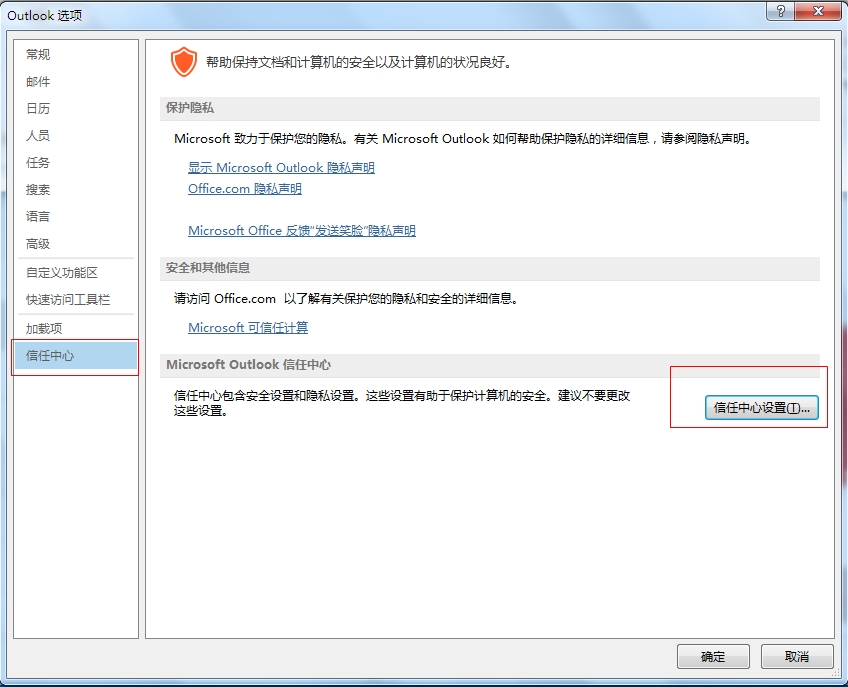Click the sentence starting Microsoft 致力于保护您的隐私
This screenshot has height=687, width=848.
coord(463,139)
